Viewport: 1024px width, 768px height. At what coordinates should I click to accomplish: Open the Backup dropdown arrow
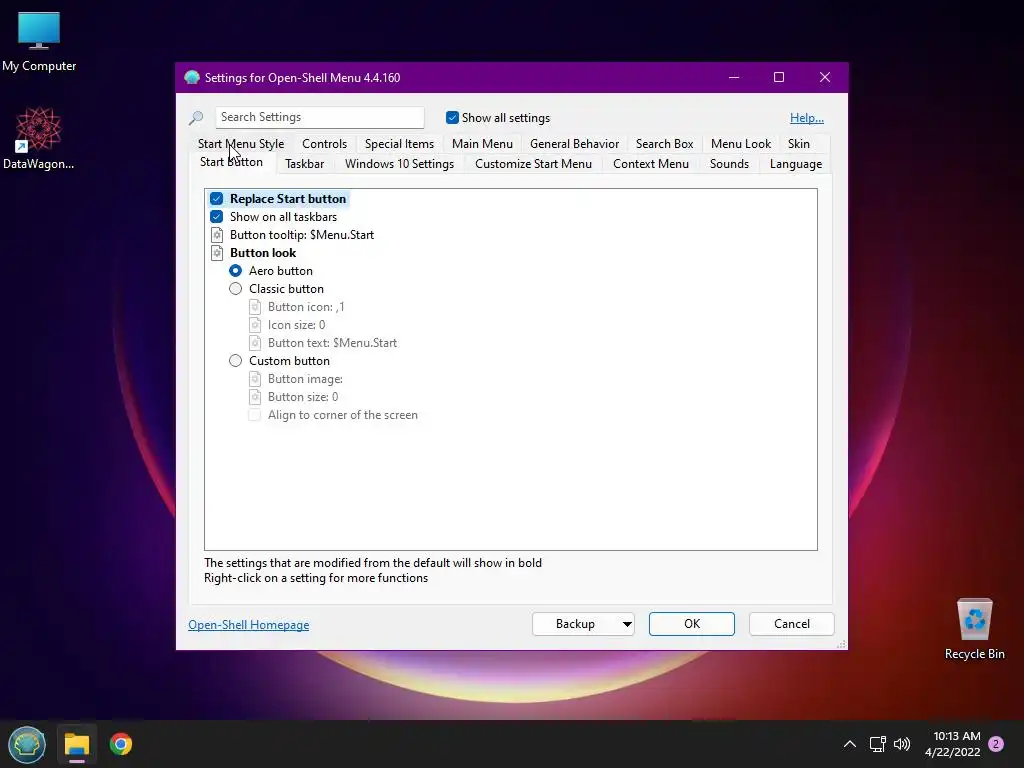[627, 624]
